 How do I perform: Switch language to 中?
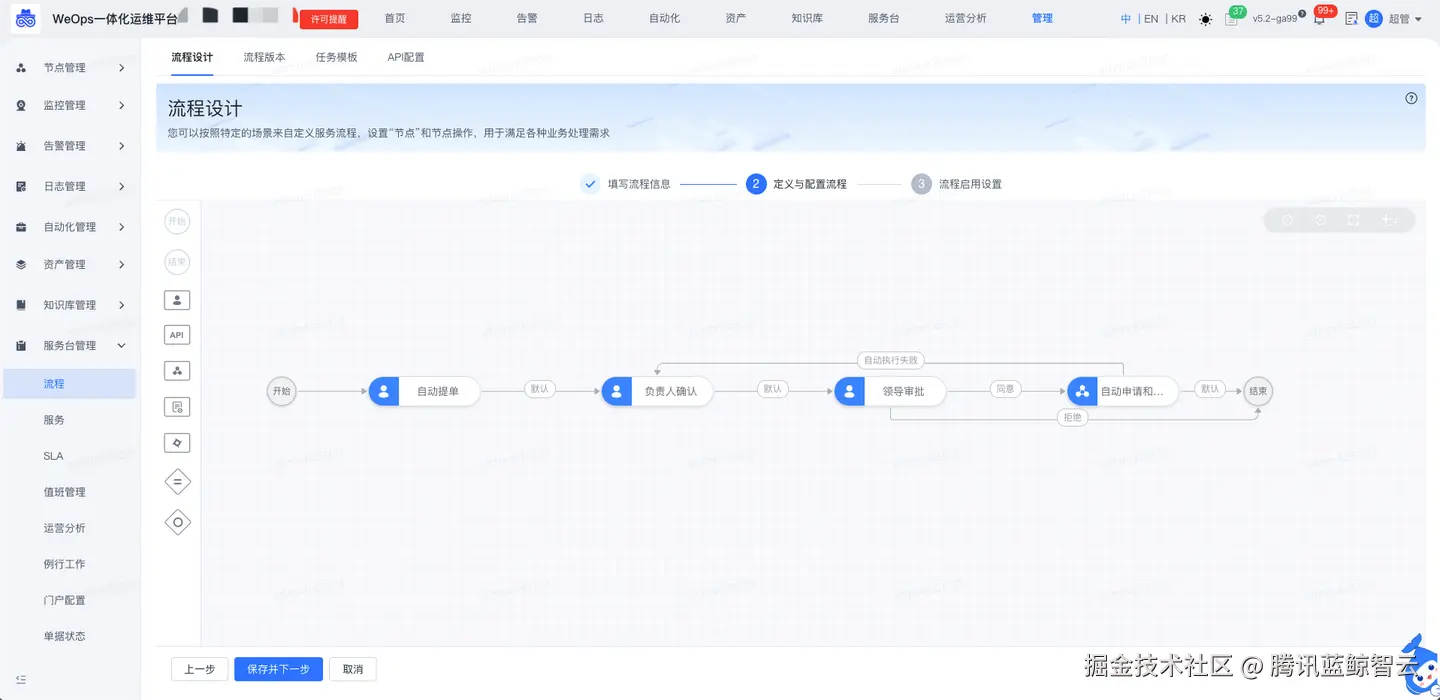(x=1126, y=19)
